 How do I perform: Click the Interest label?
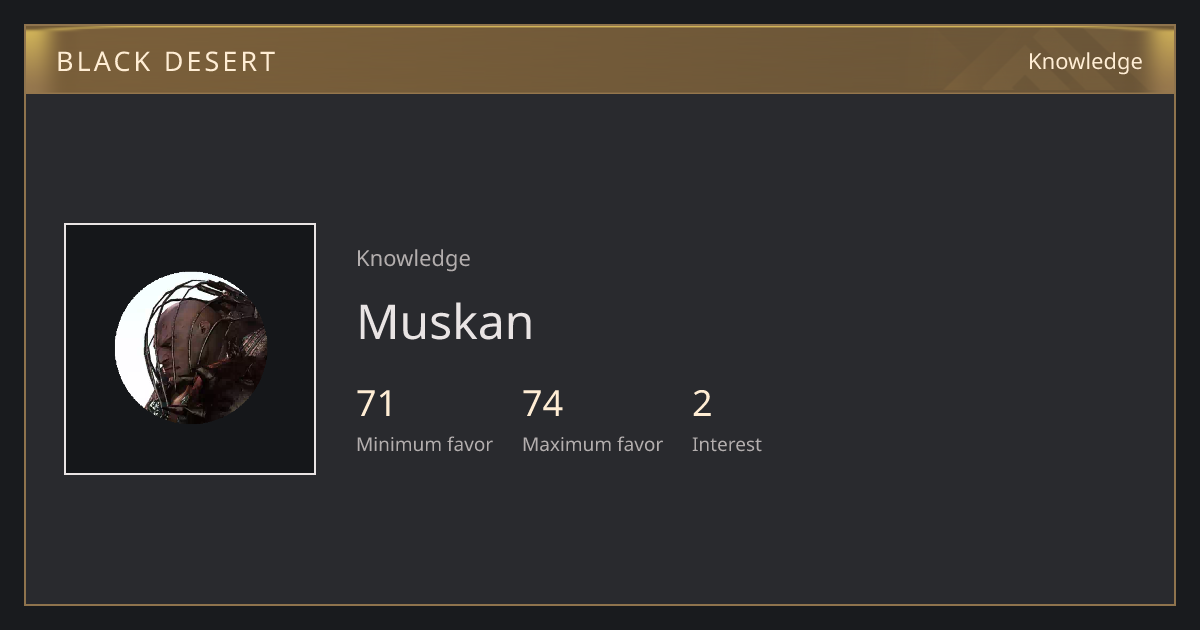click(727, 445)
